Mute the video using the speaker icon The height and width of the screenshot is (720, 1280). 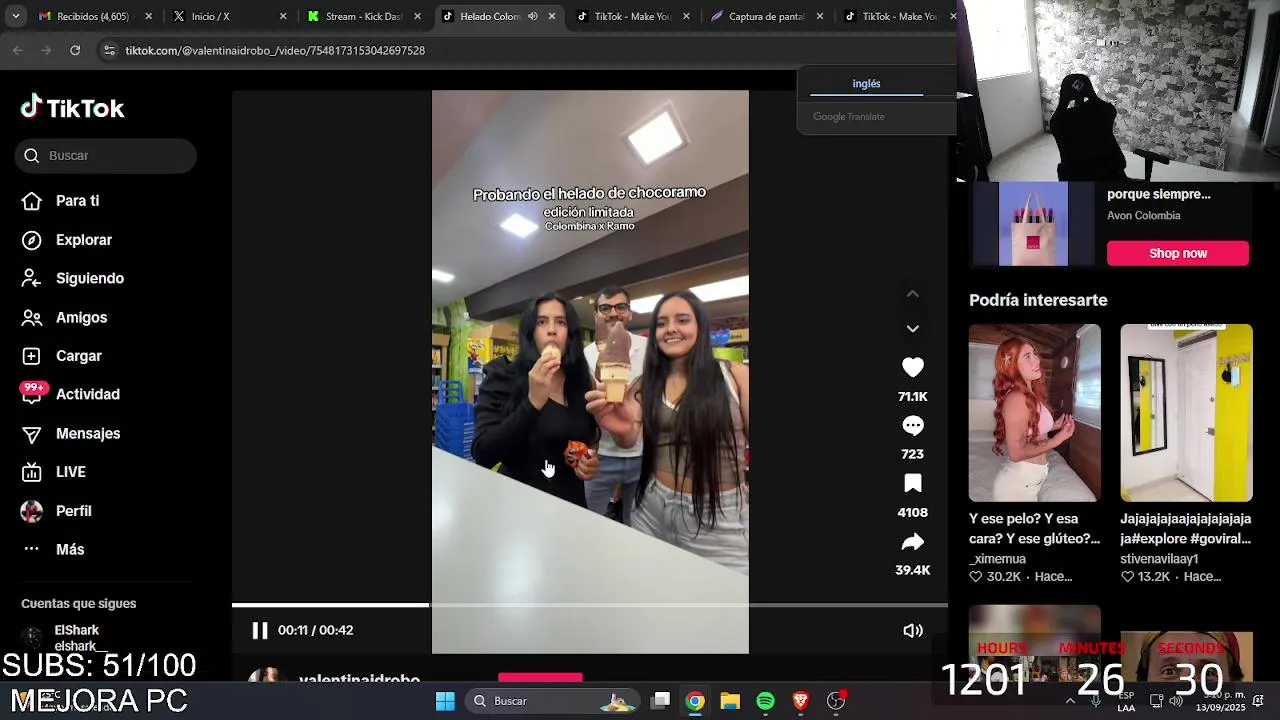click(x=913, y=630)
